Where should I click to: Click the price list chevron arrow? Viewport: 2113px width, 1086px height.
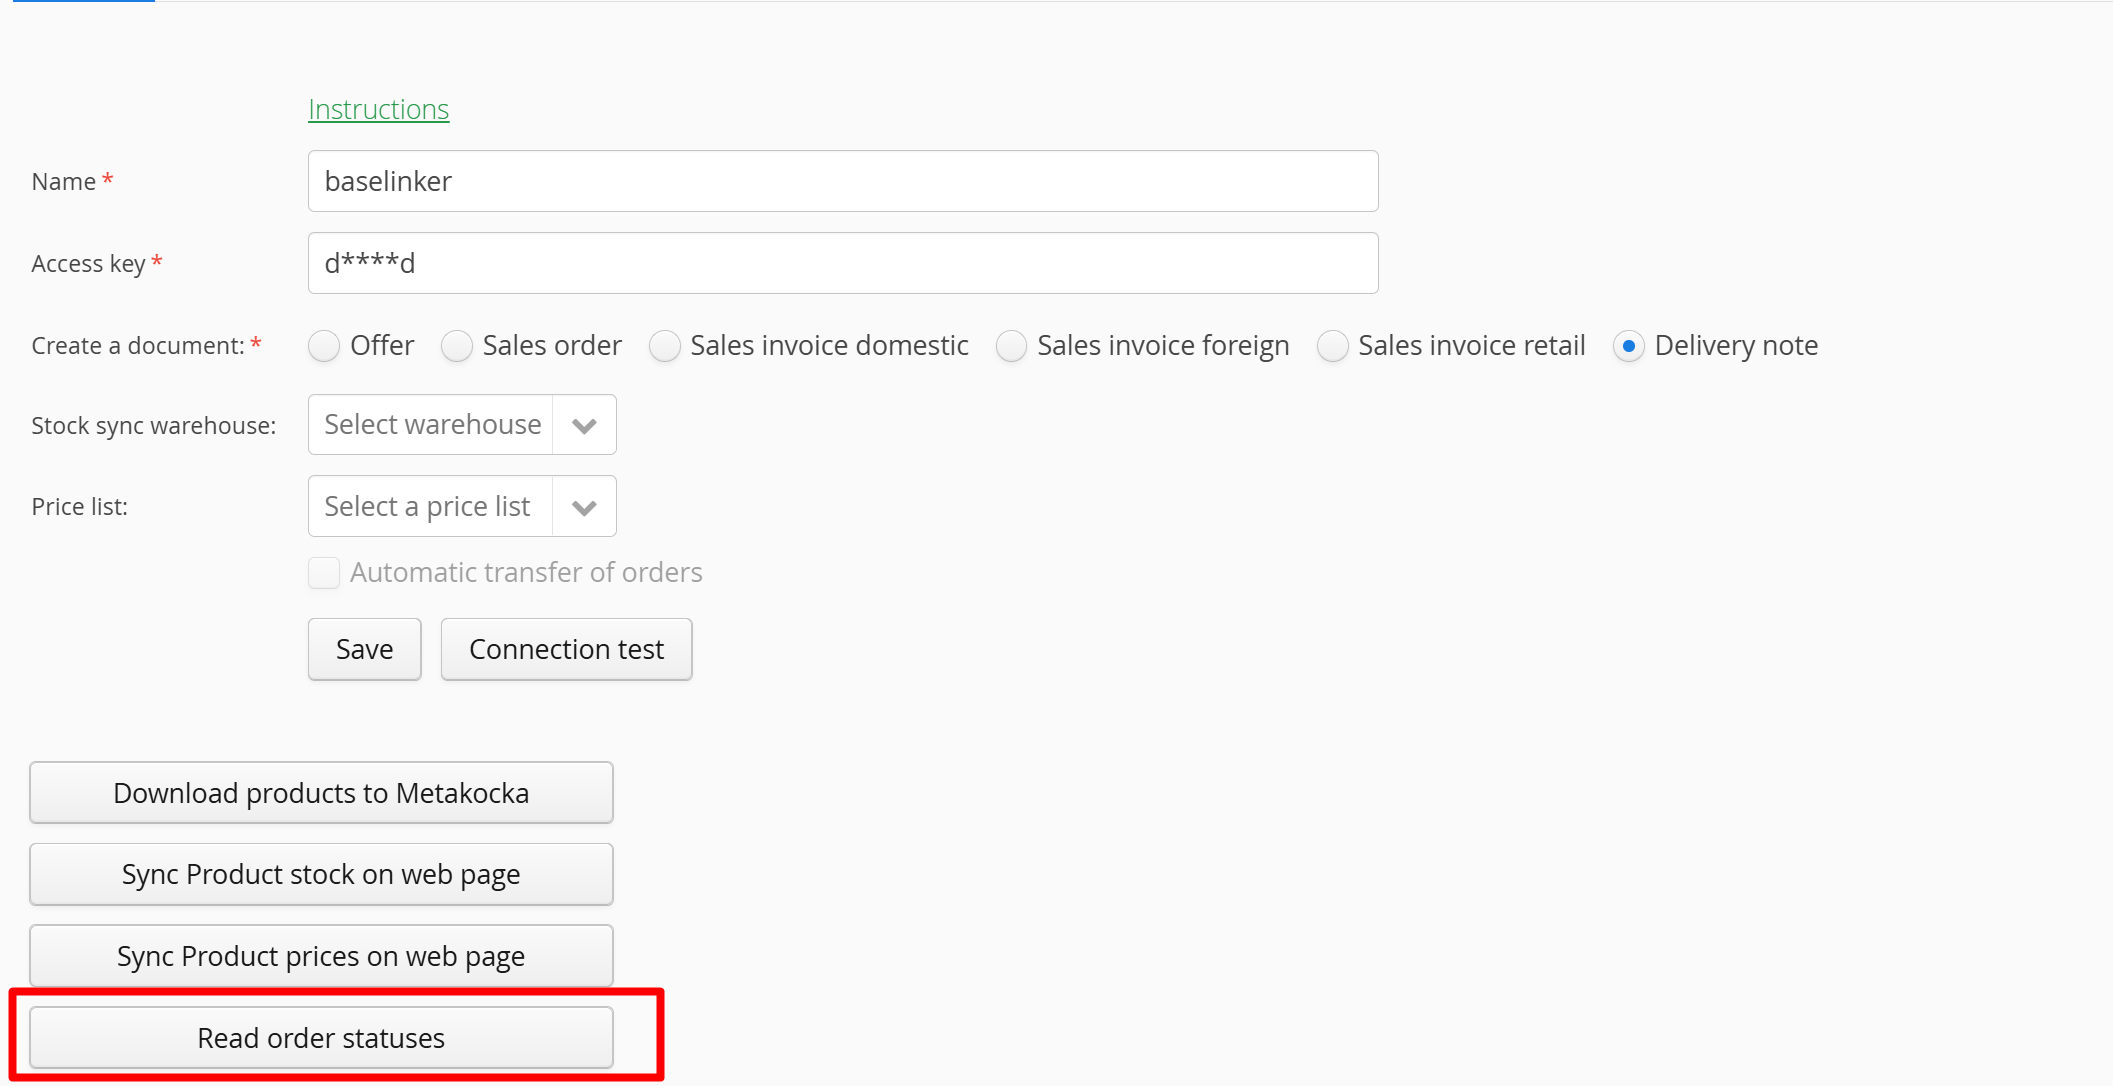tap(584, 508)
